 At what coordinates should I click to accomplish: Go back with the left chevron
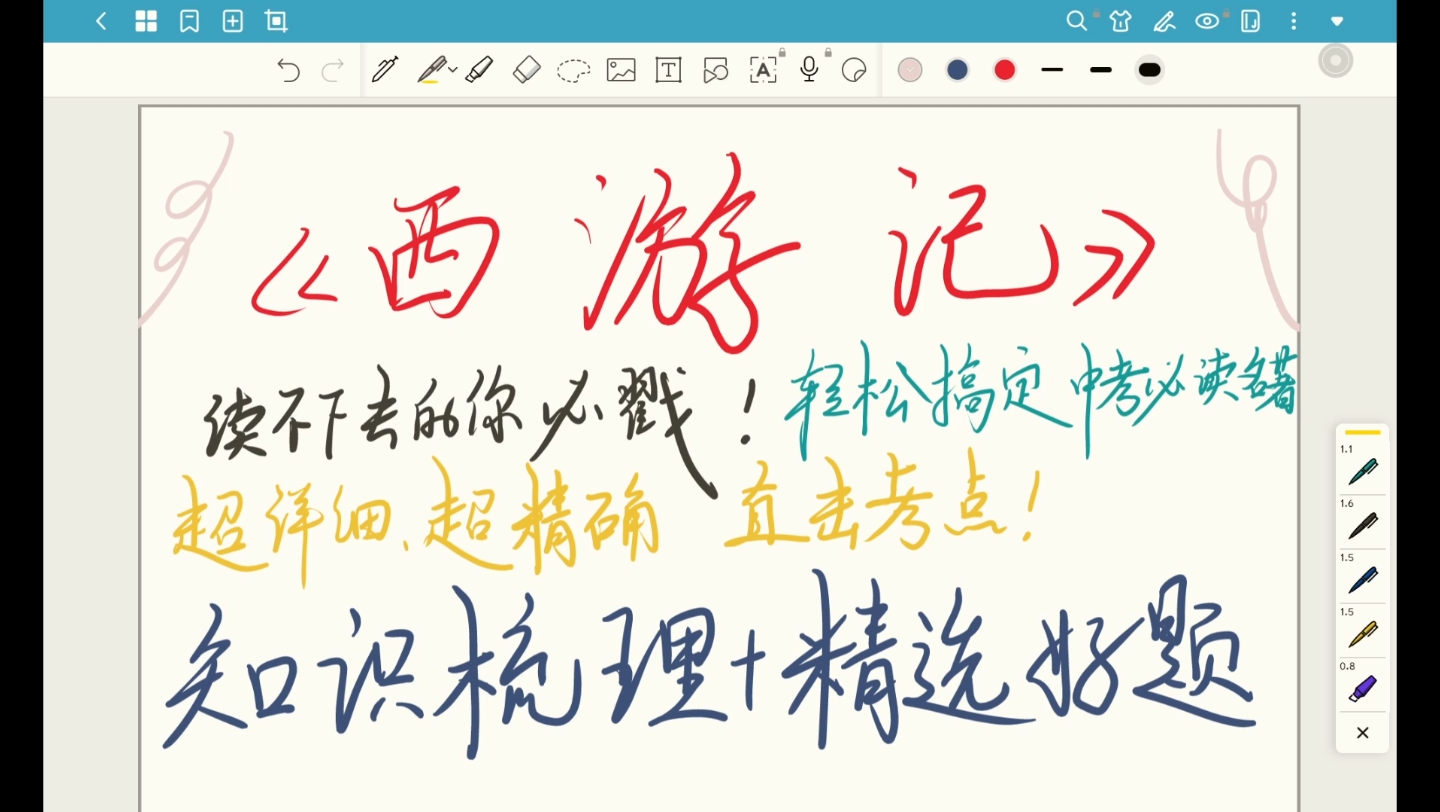(x=101, y=21)
